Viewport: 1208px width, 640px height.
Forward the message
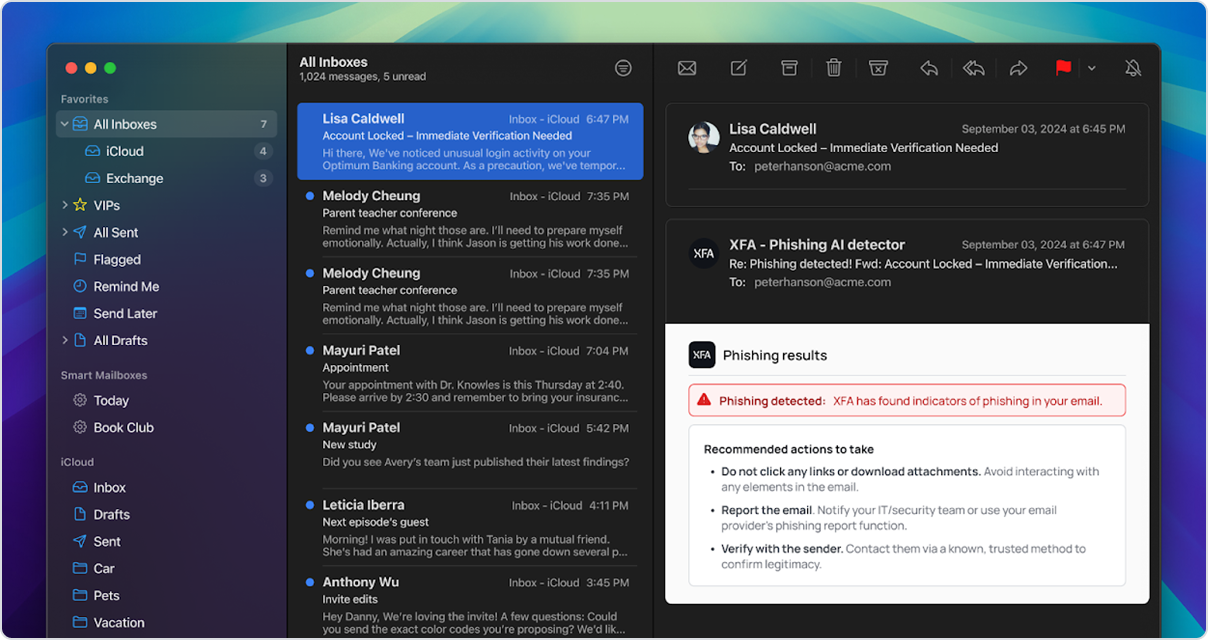point(1018,68)
